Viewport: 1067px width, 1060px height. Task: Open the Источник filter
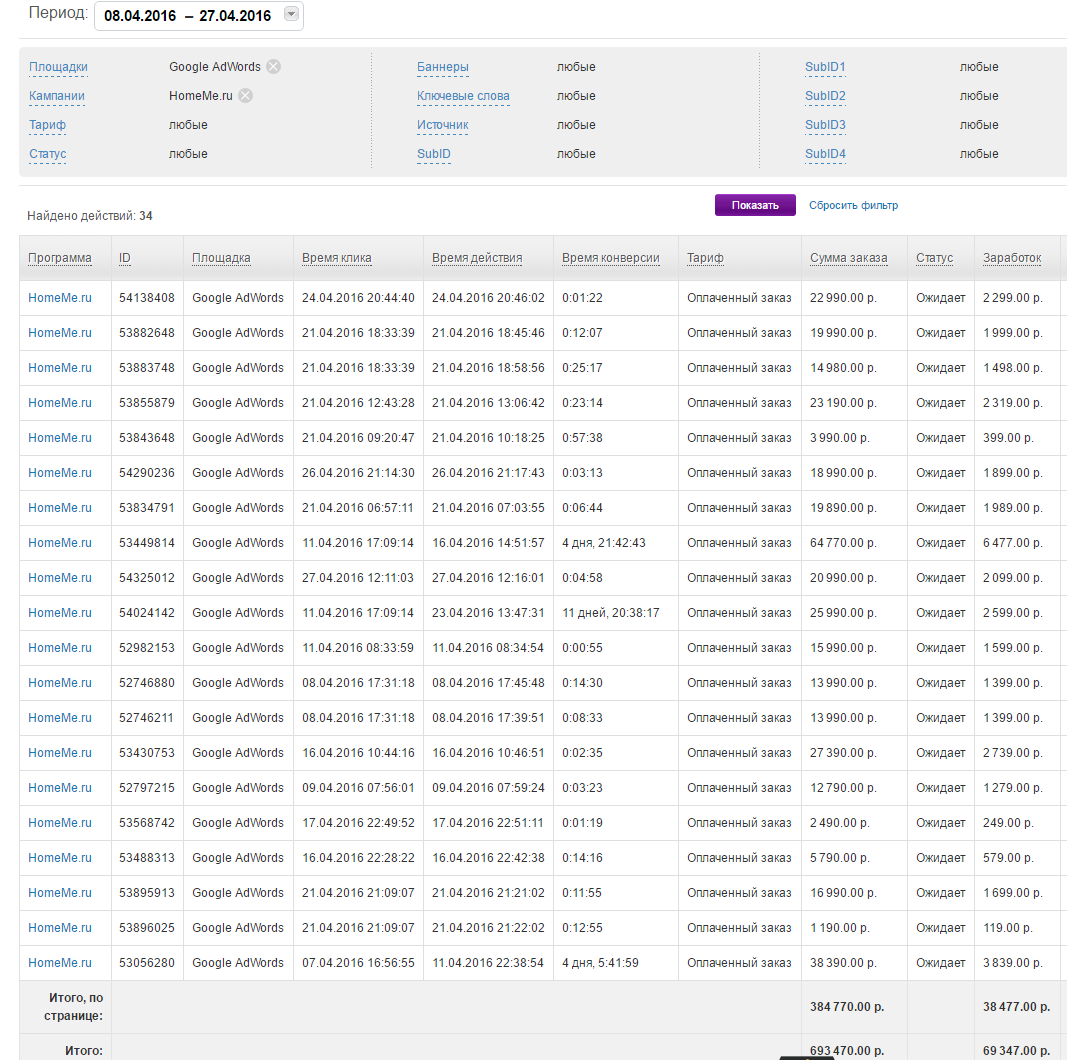point(442,125)
